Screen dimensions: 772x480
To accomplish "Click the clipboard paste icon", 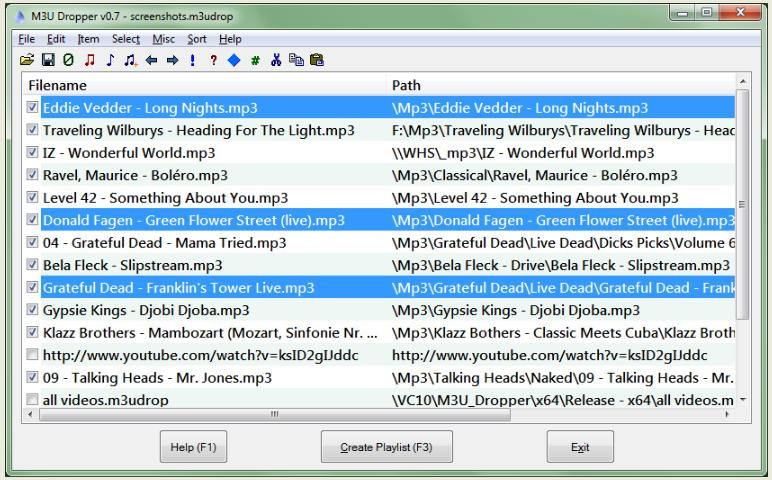I will pyautogui.click(x=317, y=60).
